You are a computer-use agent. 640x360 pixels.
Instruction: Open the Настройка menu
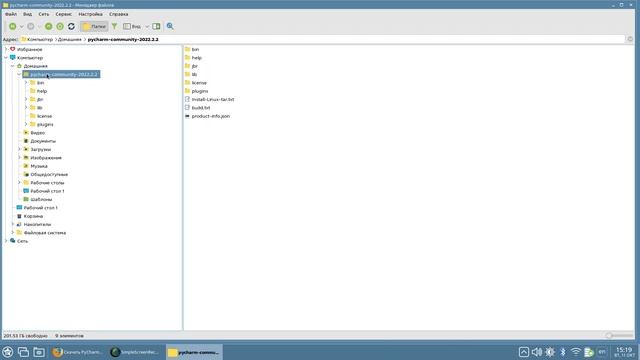click(x=91, y=14)
